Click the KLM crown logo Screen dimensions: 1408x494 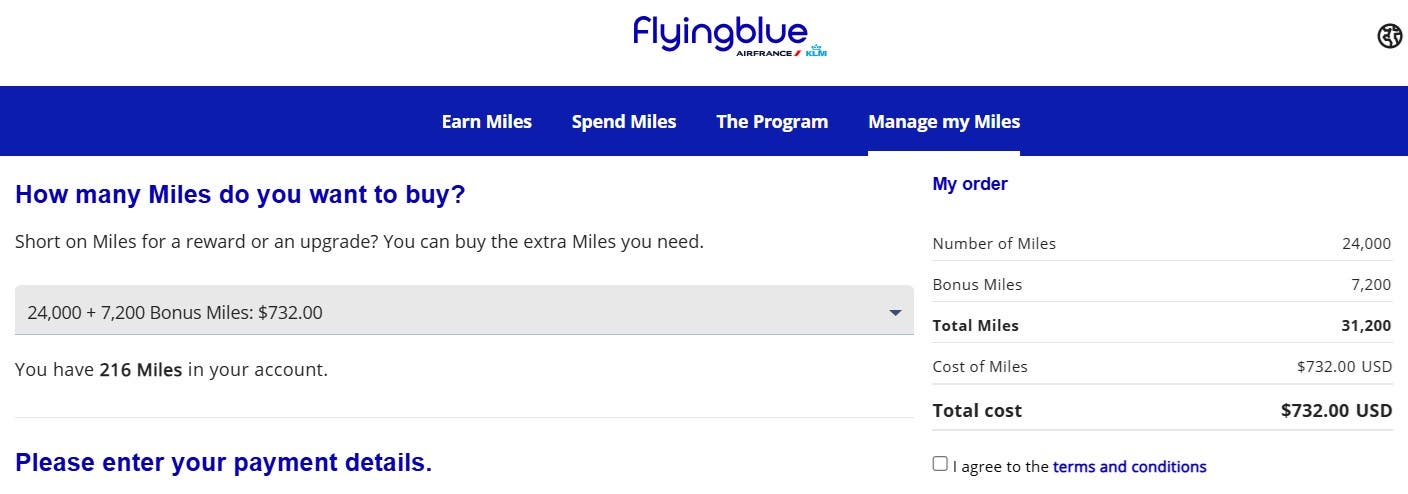pyautogui.click(x=816, y=50)
